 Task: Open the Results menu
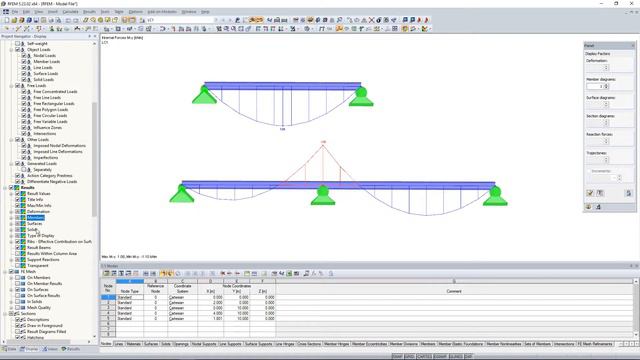coord(89,12)
